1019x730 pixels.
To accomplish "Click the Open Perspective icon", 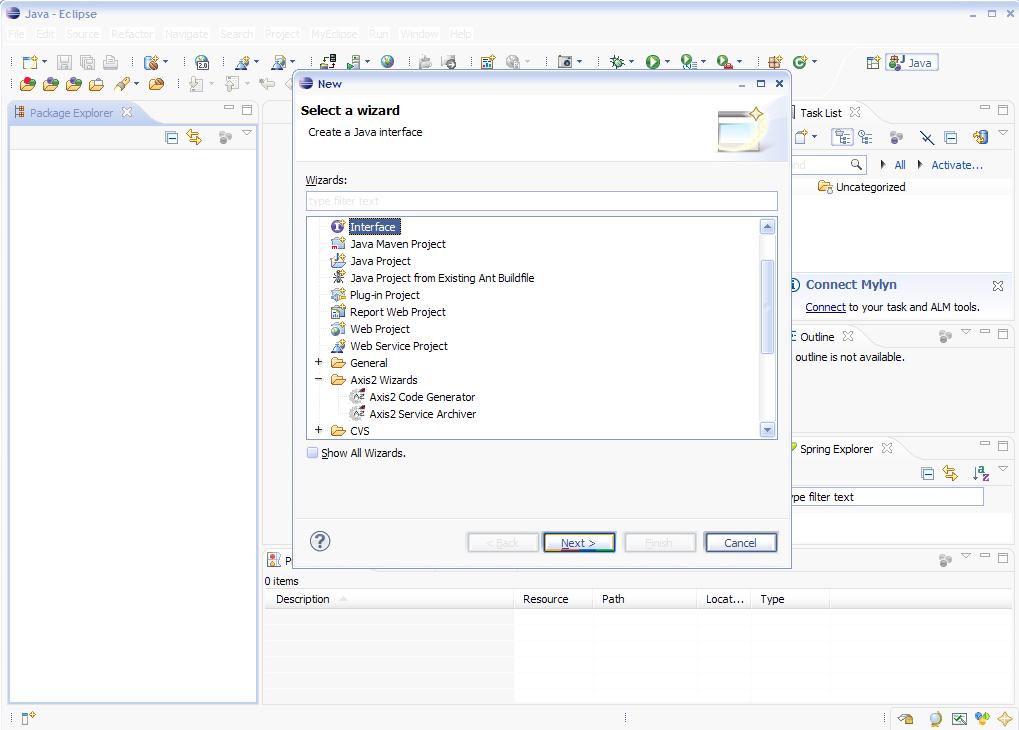I will coord(873,62).
